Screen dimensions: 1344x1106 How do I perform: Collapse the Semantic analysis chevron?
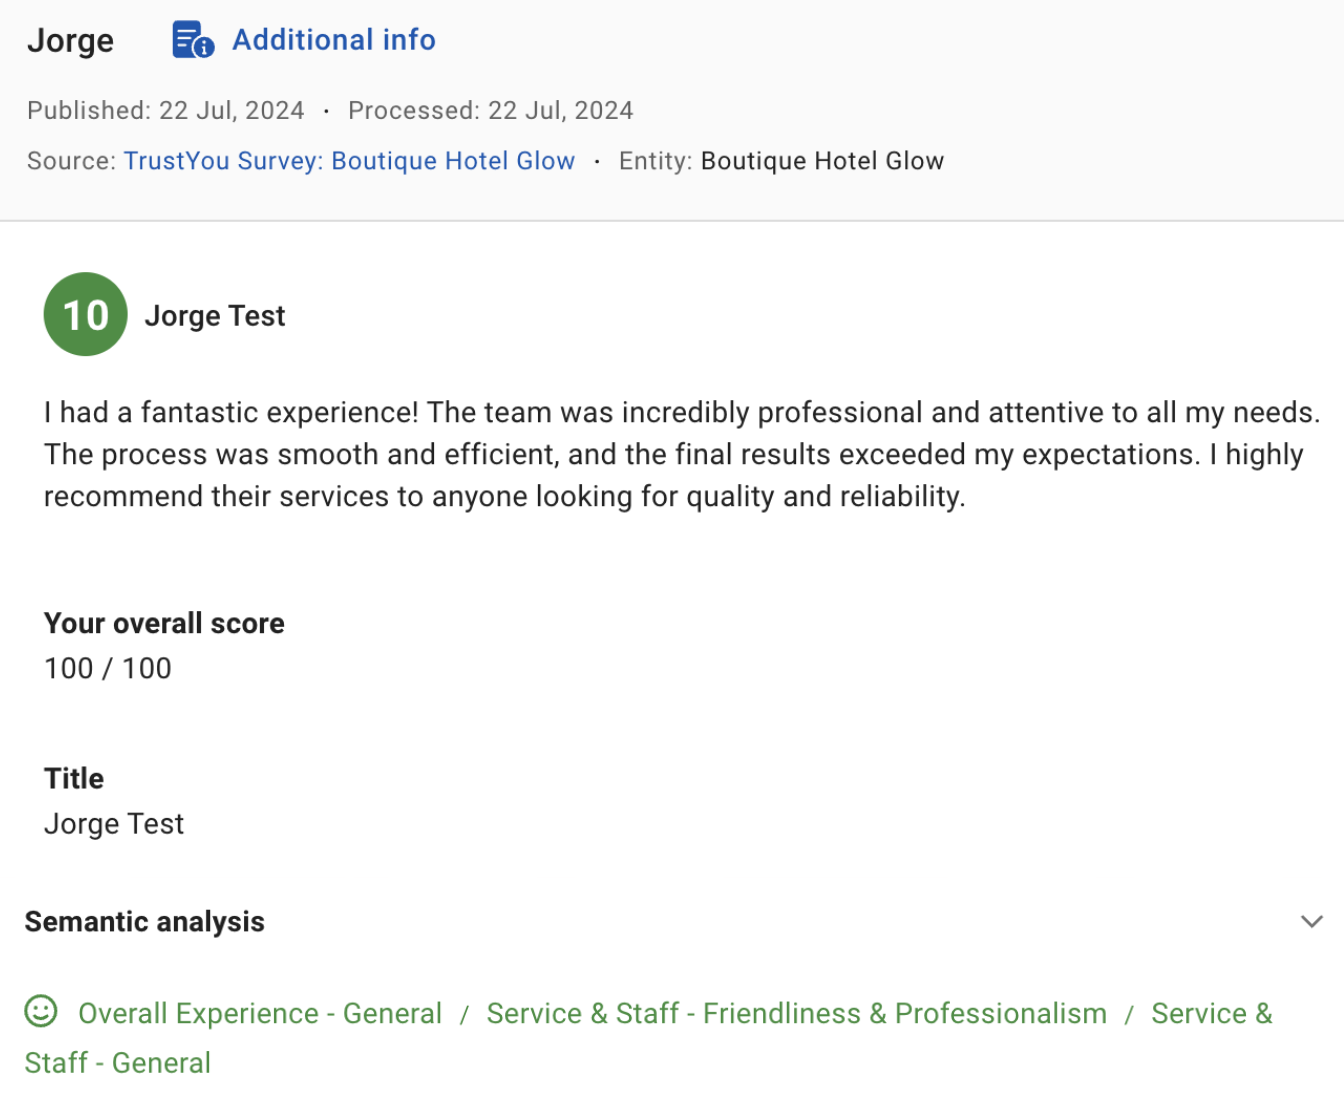pyautogui.click(x=1312, y=921)
